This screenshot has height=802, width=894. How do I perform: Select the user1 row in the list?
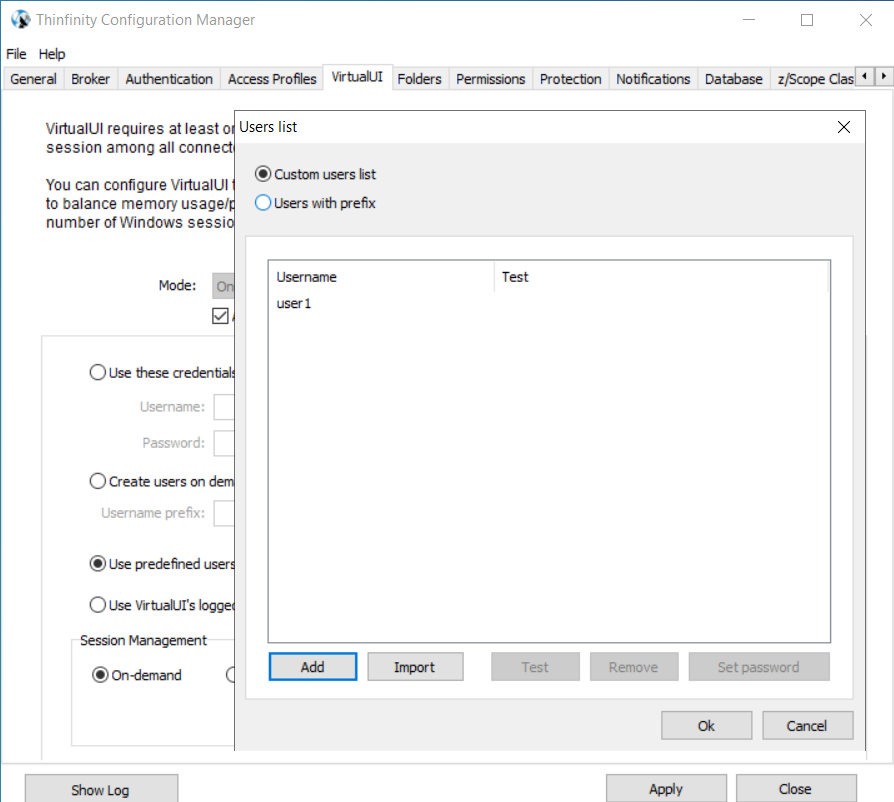pos(548,303)
